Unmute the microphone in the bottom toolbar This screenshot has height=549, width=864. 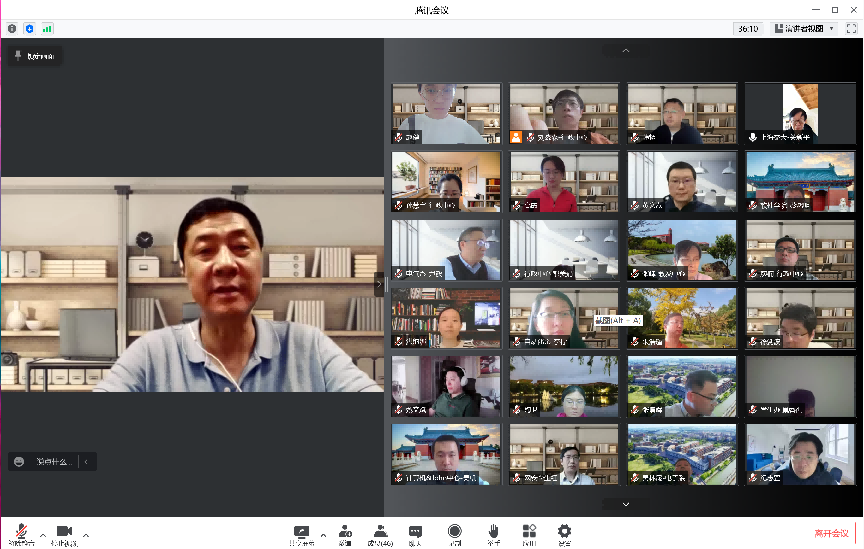coord(21,531)
